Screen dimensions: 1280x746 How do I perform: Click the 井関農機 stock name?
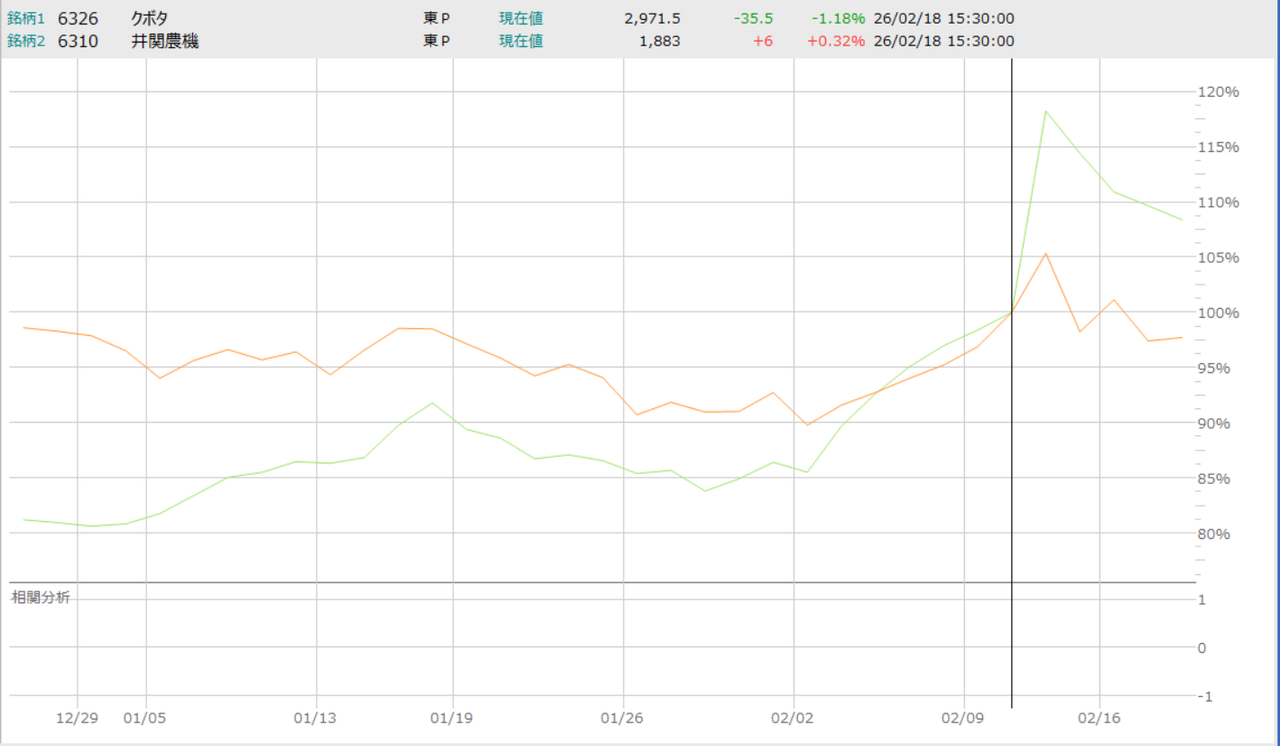coord(164,41)
